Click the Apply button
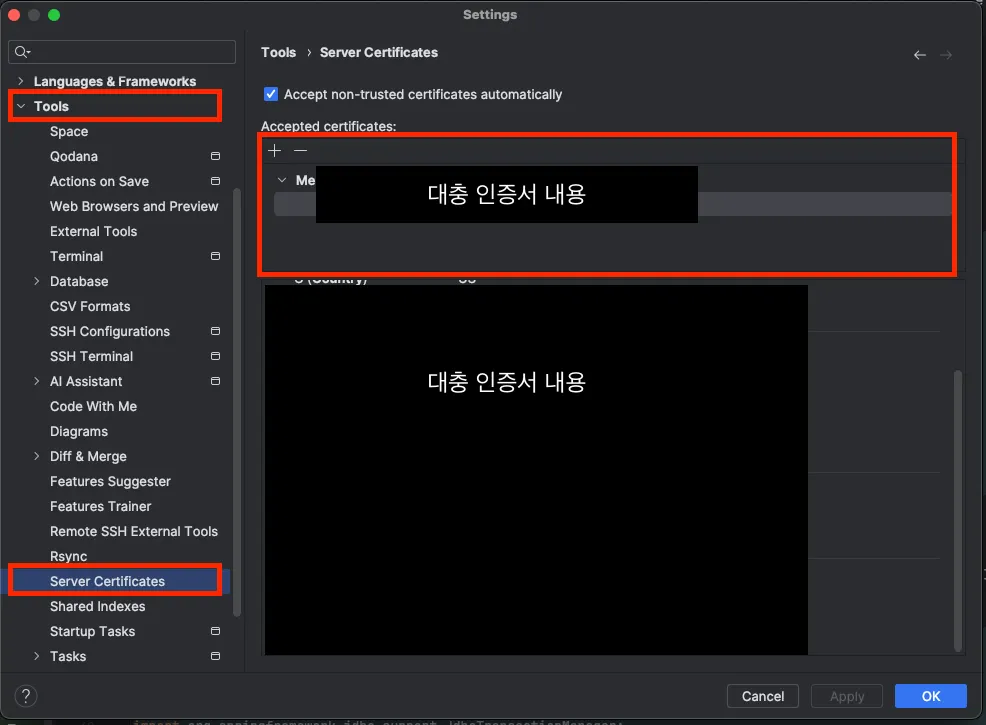 847,696
